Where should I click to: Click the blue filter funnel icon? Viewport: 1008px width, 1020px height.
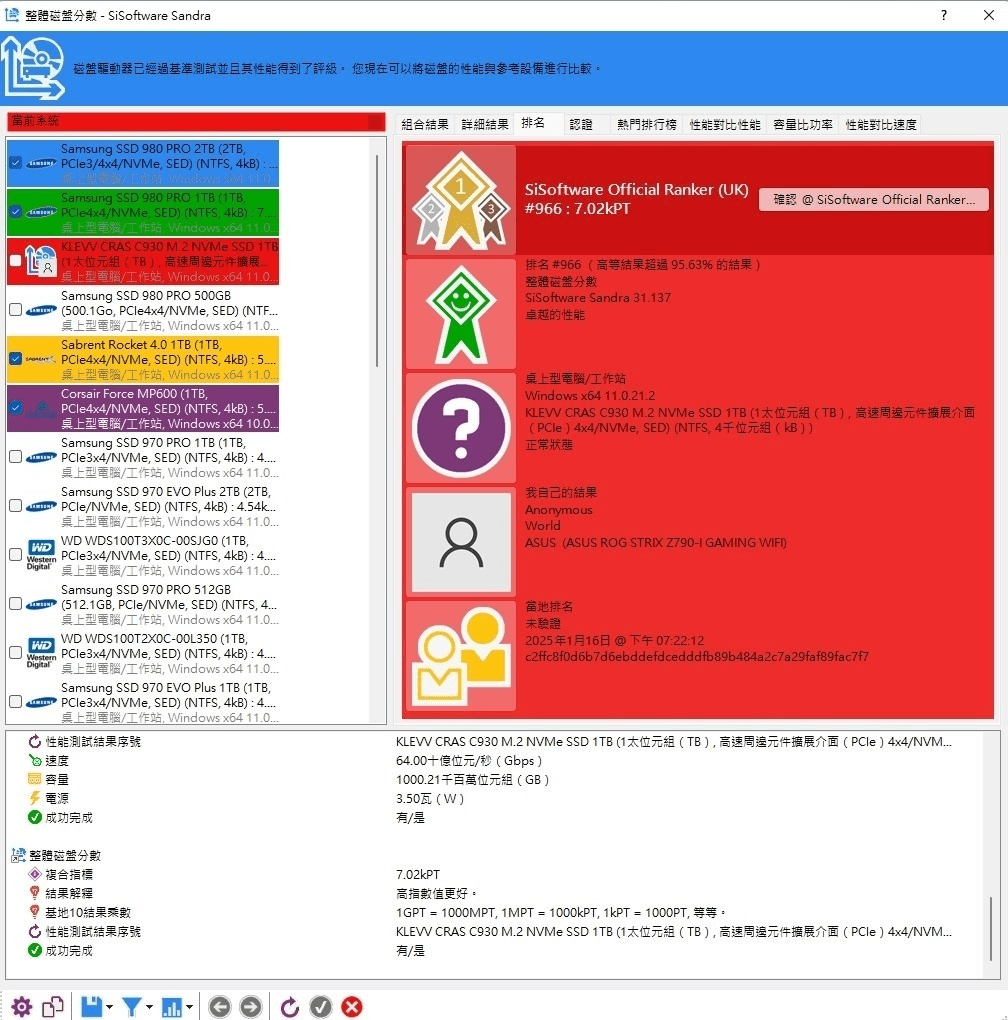(131, 1006)
